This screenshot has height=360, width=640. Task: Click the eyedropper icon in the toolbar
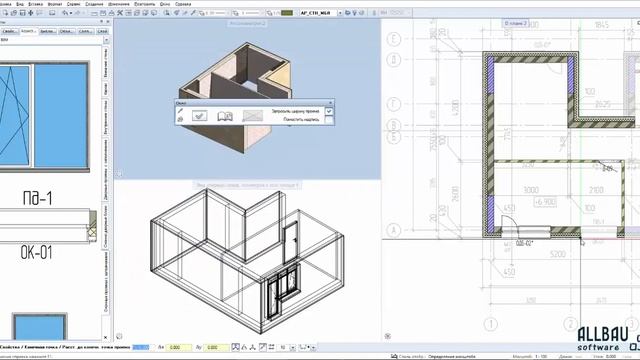tap(193, 13)
